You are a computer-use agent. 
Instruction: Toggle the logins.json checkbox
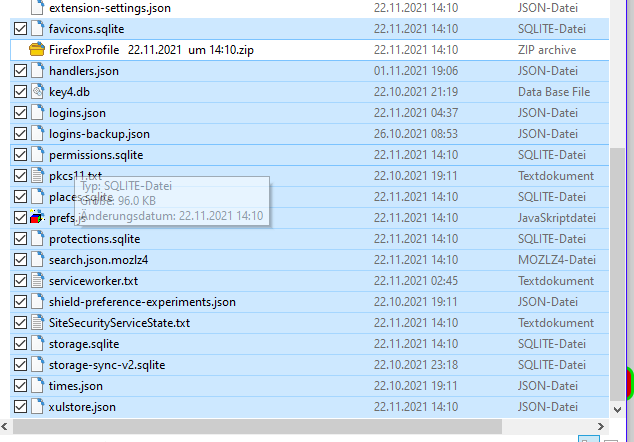(x=20, y=113)
